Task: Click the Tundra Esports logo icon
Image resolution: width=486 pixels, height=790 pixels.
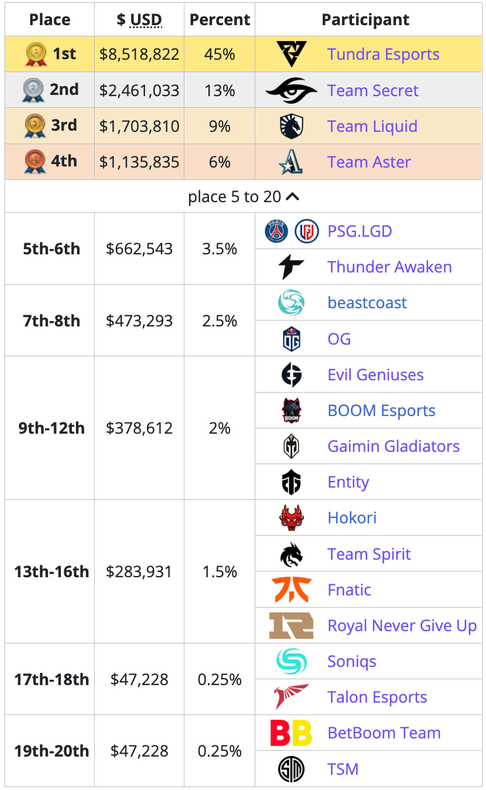Action: [x=291, y=54]
